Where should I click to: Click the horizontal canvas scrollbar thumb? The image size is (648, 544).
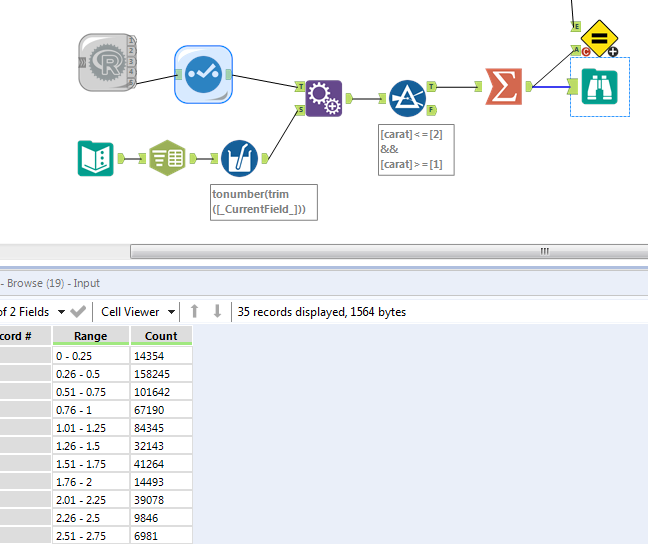click(389, 251)
